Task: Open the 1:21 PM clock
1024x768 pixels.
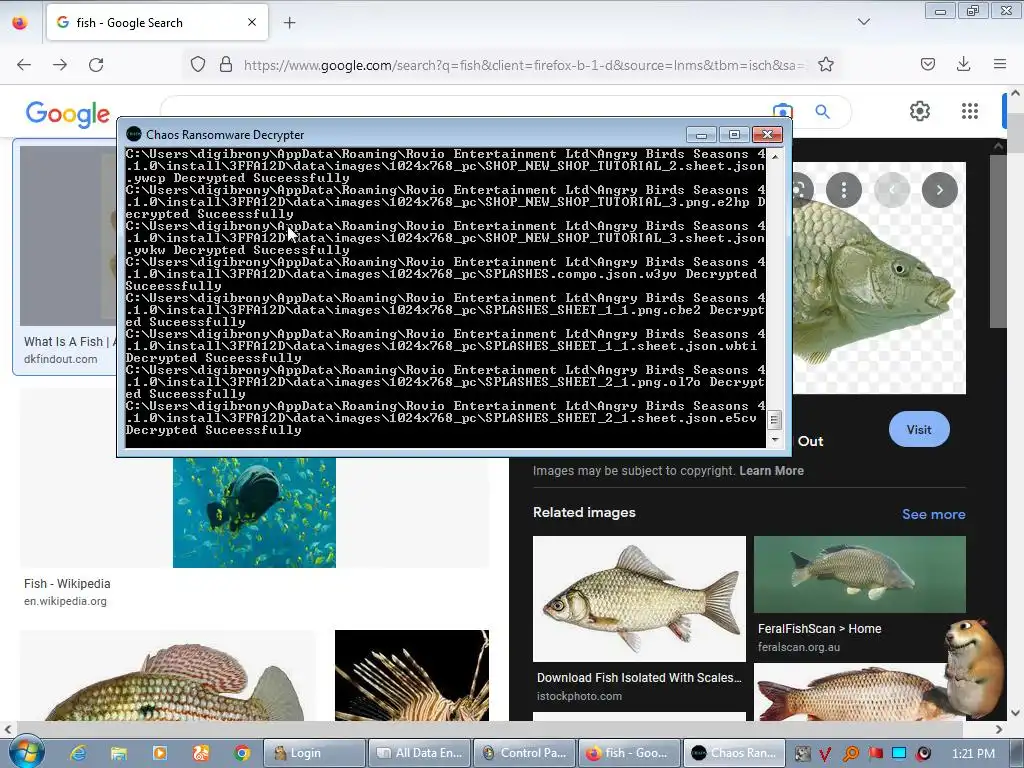Action: point(973,754)
